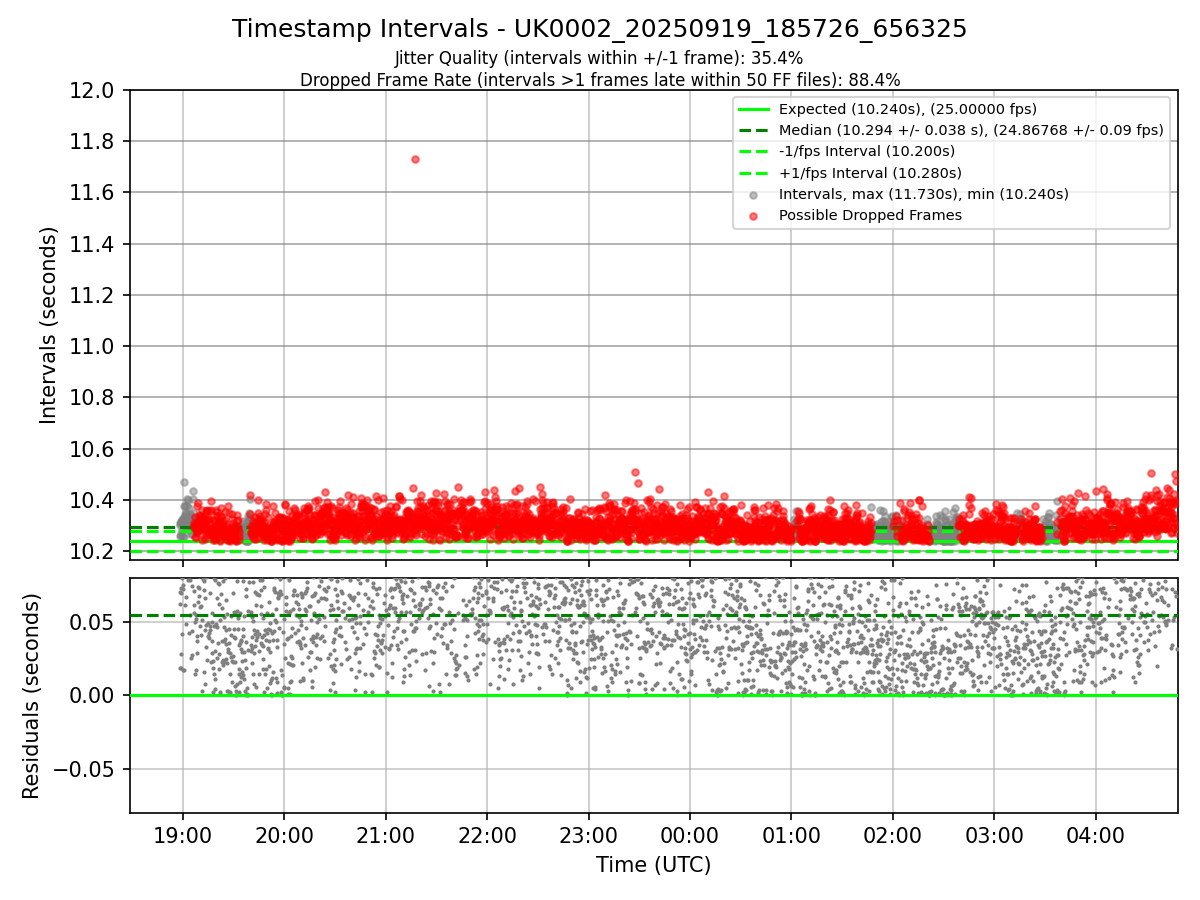Click the solid green line sample for 'Expected'
Viewport: 1200px width, 900px height.
click(x=754, y=110)
